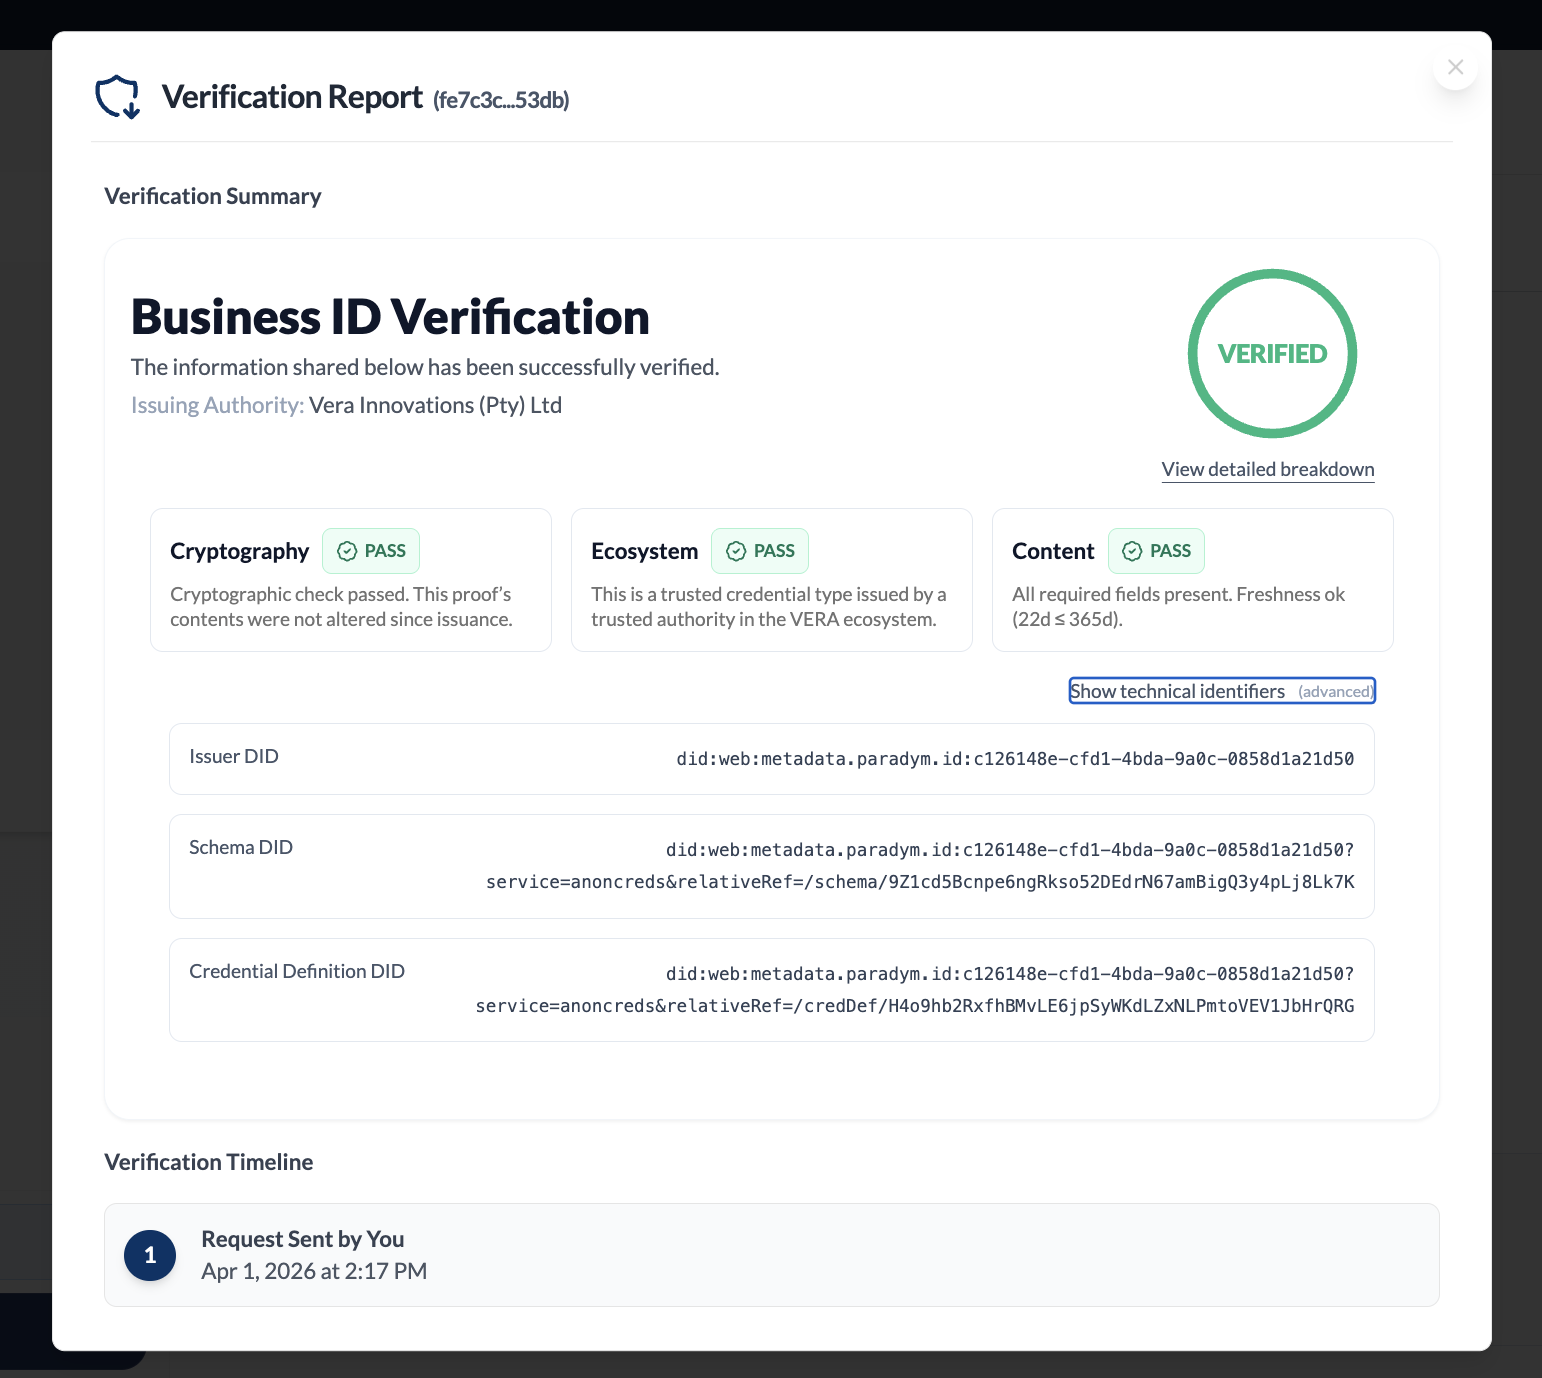
Task: Click the Issuer DID label
Action: coord(234,756)
